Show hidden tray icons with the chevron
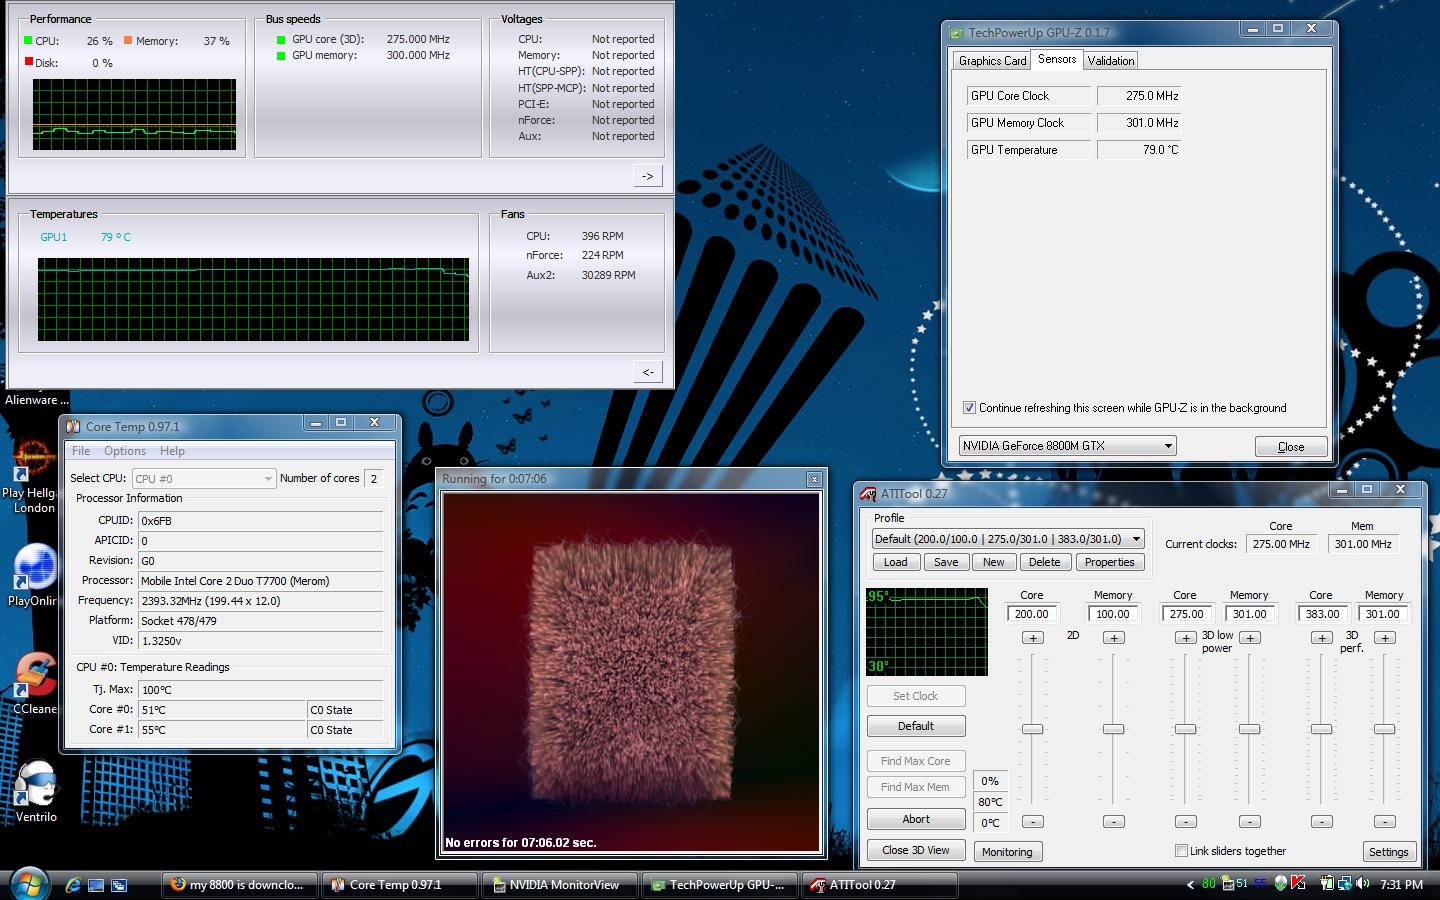The image size is (1440, 900). click(x=1190, y=885)
